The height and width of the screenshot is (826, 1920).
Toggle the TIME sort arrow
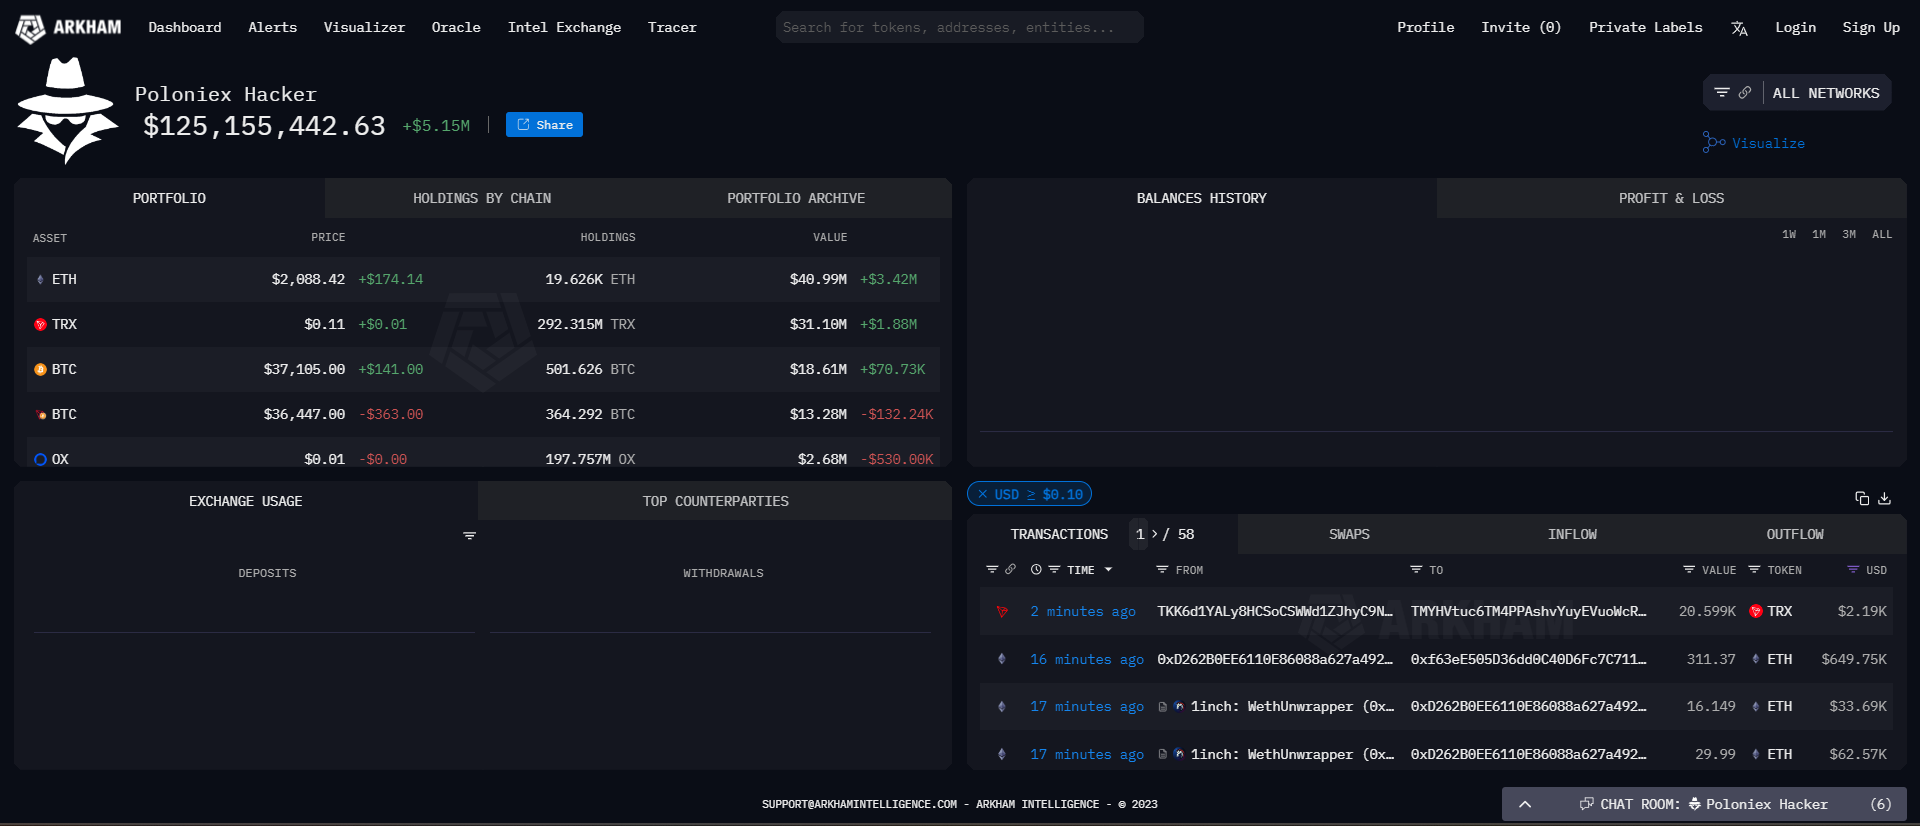tap(1108, 570)
